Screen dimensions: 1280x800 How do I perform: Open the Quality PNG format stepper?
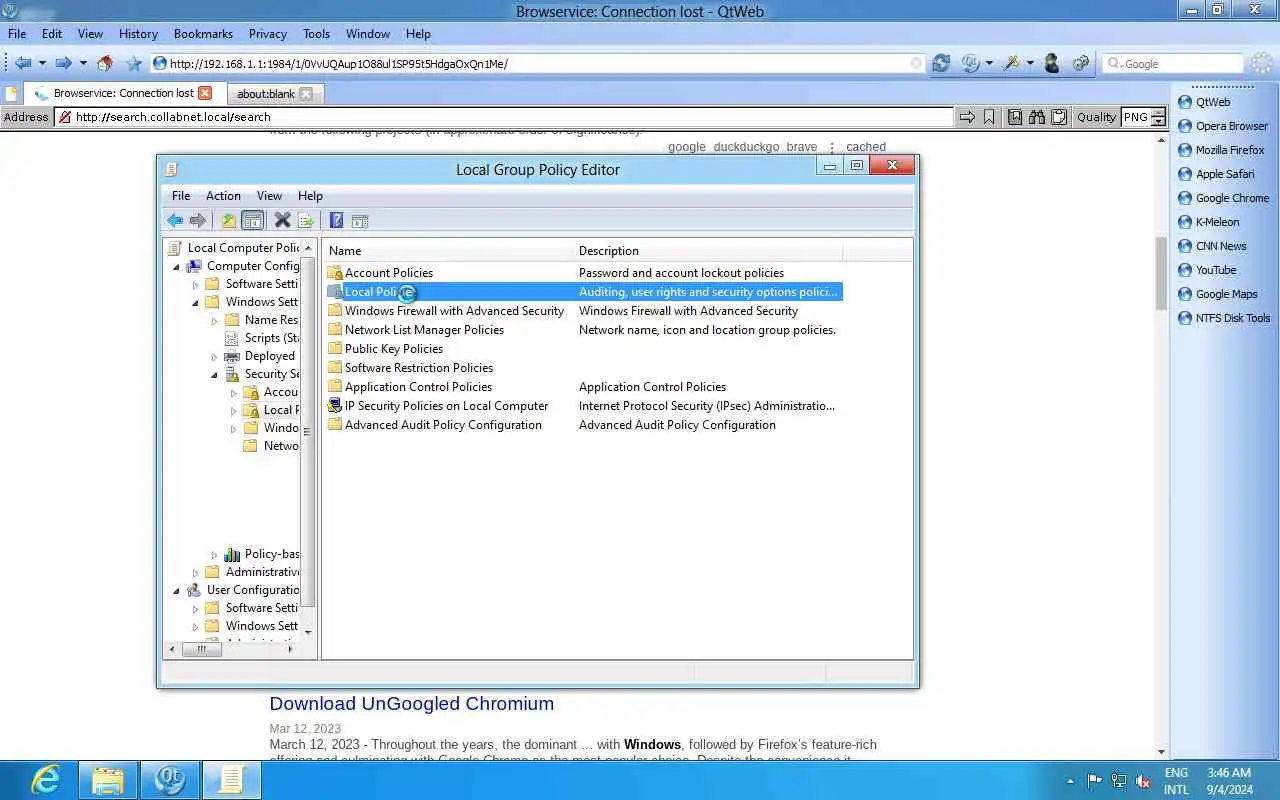coord(1158,117)
